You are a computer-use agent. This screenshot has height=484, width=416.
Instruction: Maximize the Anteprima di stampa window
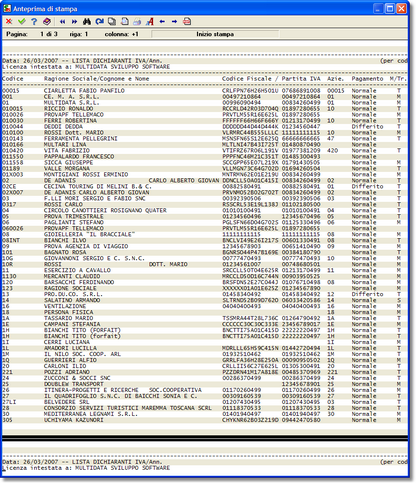click(390, 8)
